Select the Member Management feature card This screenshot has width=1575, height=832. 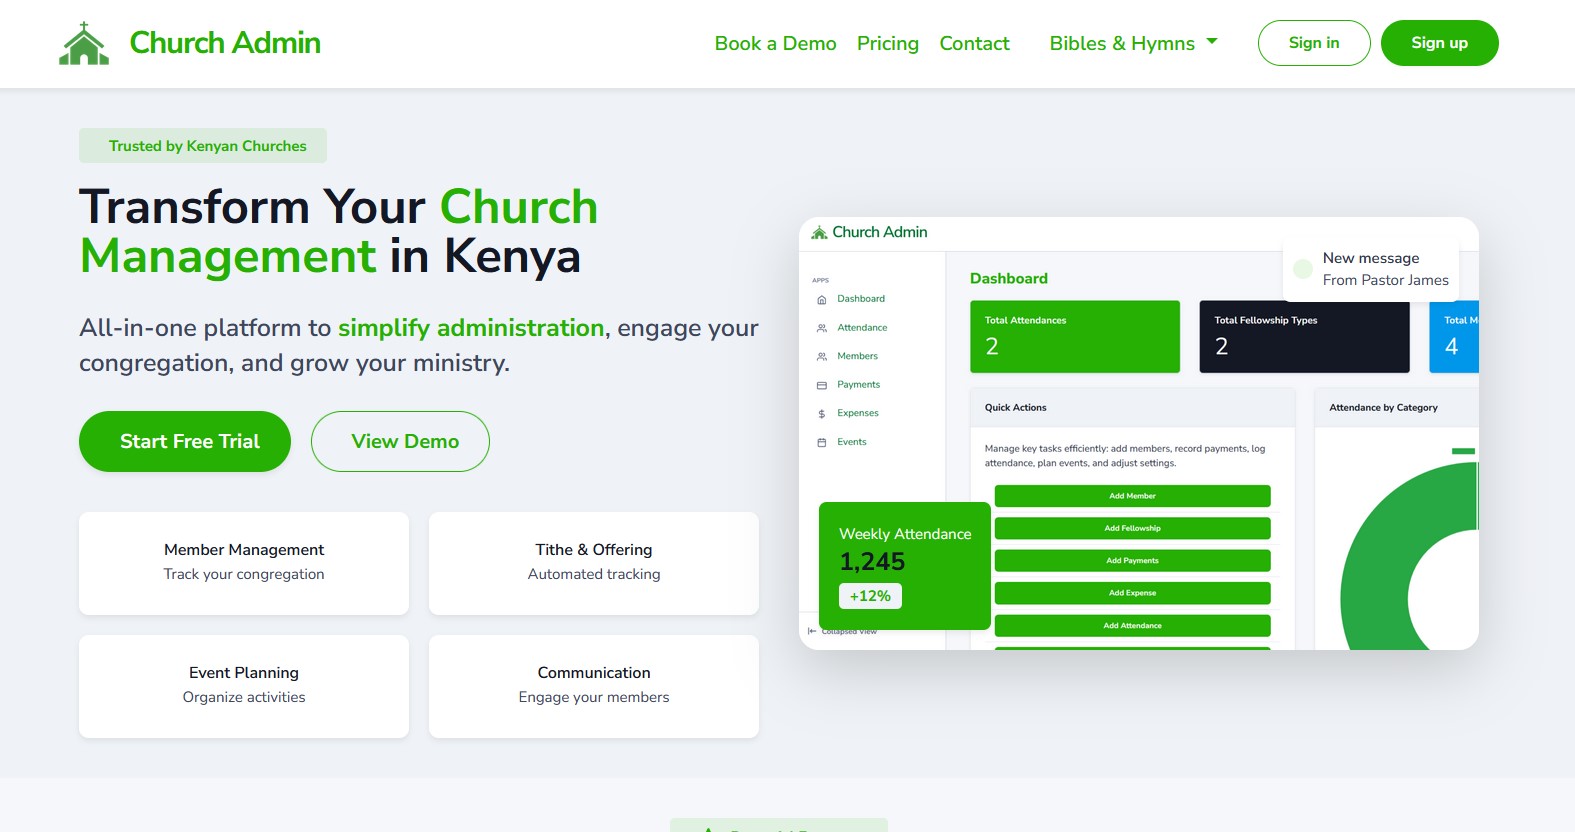point(244,563)
